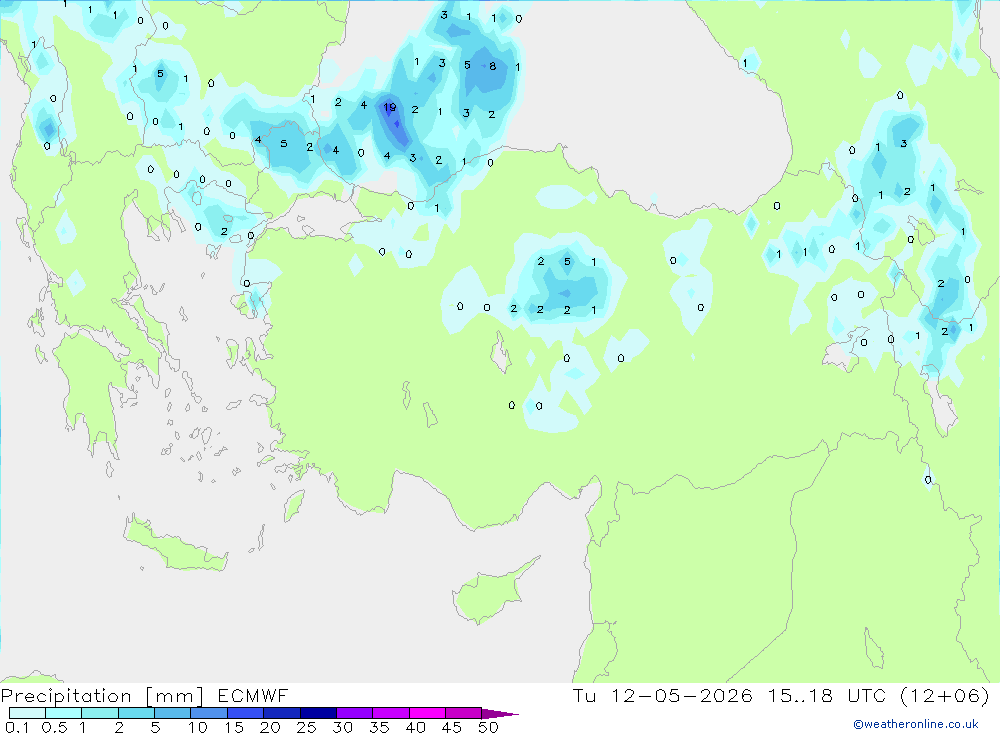Select the '10' legend scale label

click(198, 727)
